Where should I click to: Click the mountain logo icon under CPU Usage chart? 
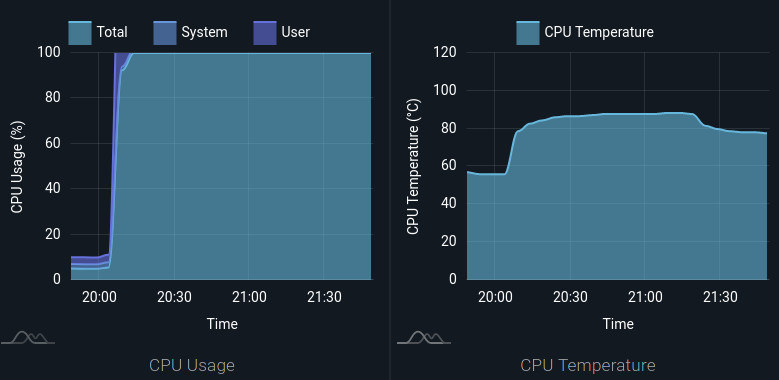click(28, 337)
